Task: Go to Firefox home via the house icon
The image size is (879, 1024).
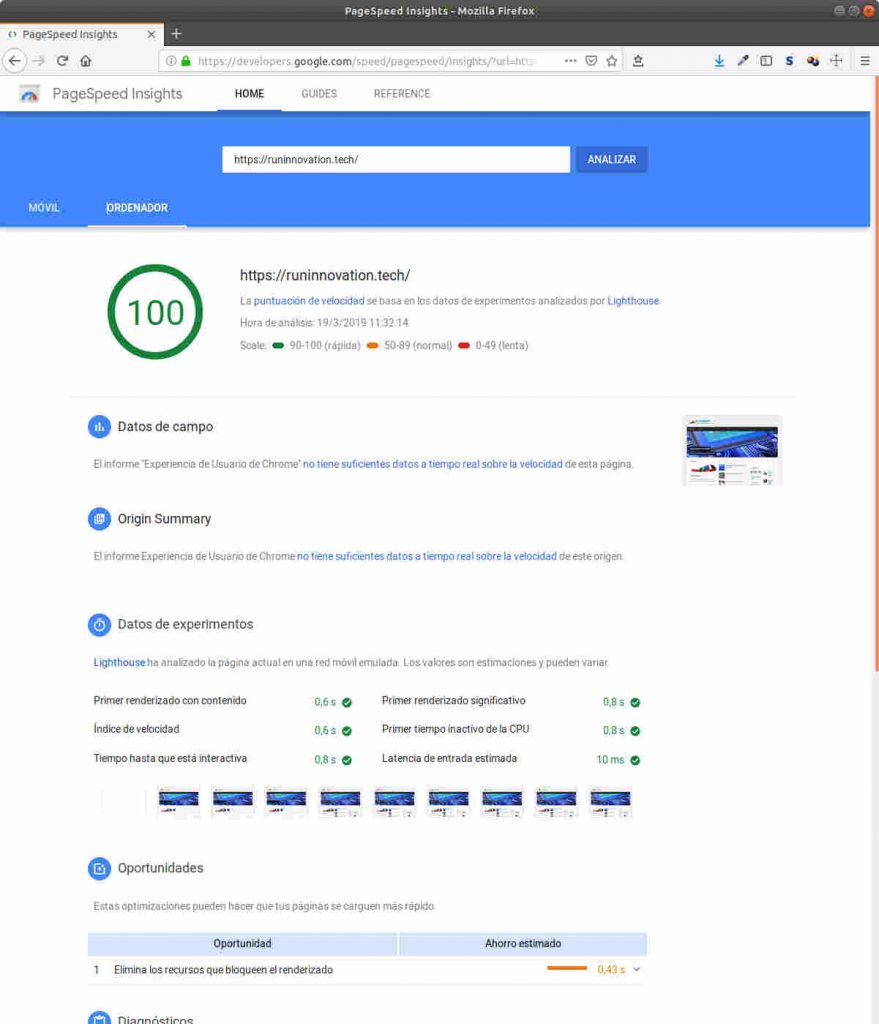Action: point(86,61)
